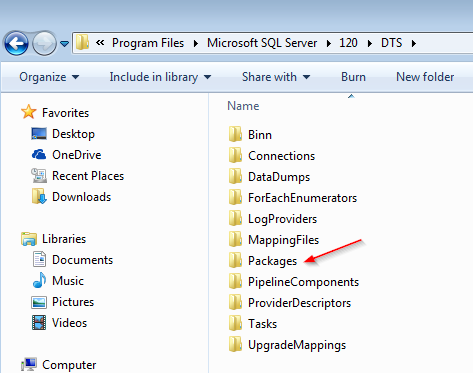Viewport: 473px width, 373px height.
Task: Select the Packages folder icon
Action: [x=235, y=260]
